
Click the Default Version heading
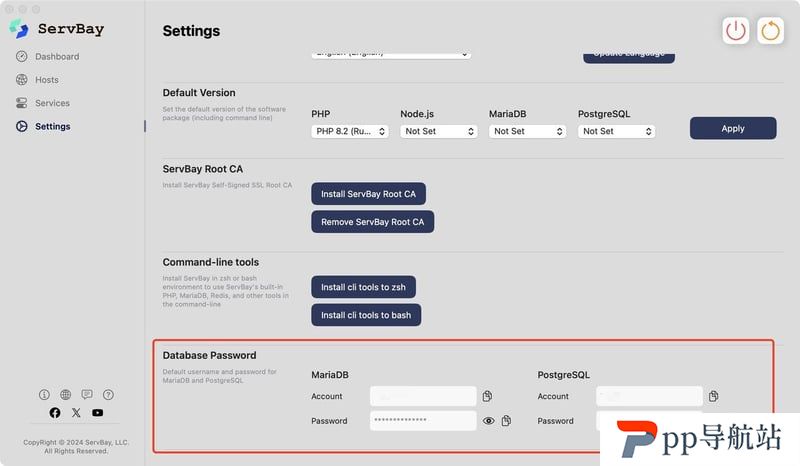(x=199, y=93)
